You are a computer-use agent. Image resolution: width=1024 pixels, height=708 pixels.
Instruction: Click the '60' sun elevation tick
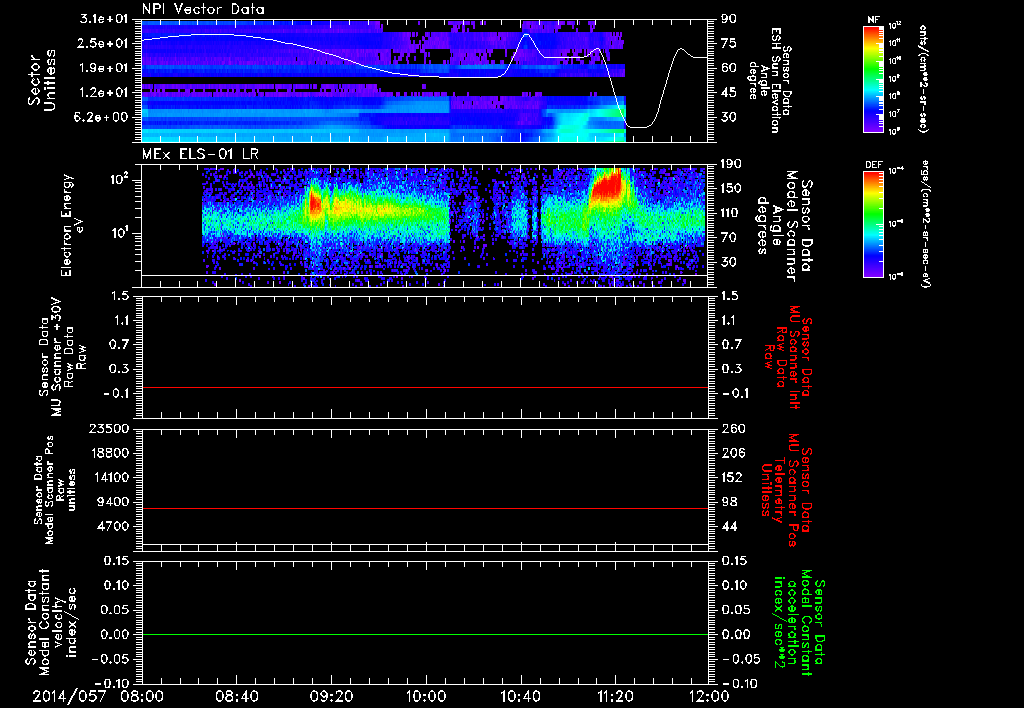(728, 68)
